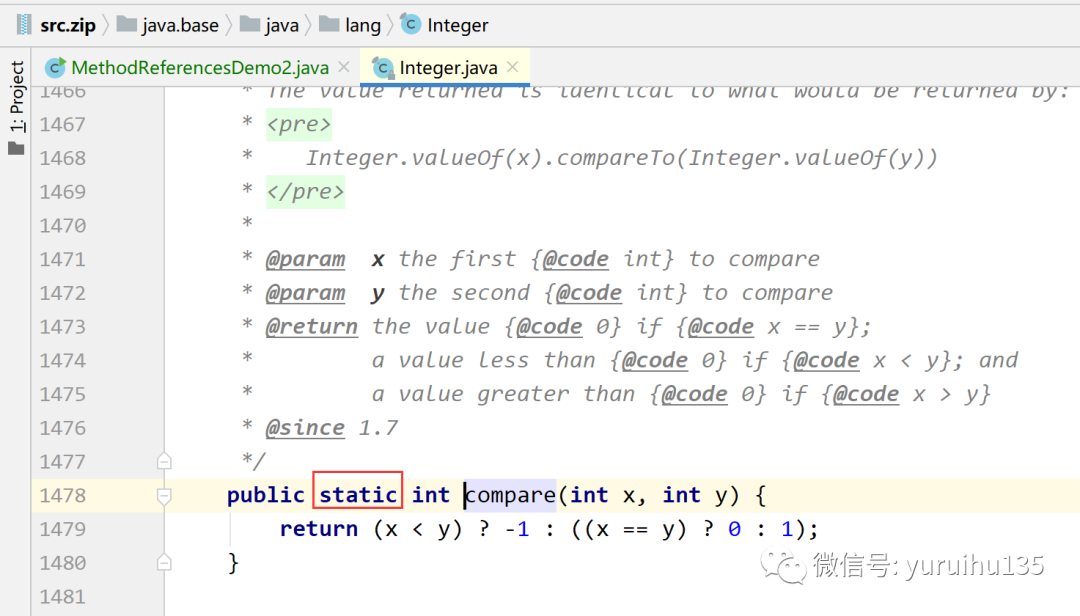This screenshot has width=1080, height=616.
Task: Click the MethodReferencesDemo2.java class icon
Action: click(55, 67)
